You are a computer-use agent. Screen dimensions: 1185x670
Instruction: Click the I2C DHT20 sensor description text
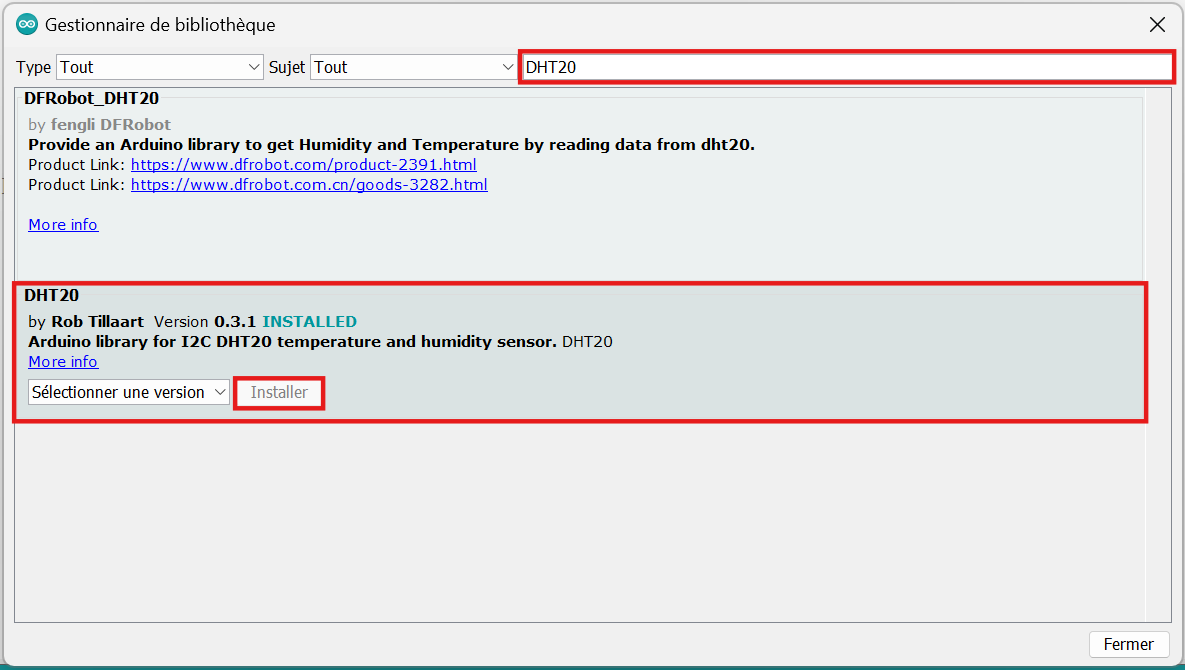coord(292,341)
